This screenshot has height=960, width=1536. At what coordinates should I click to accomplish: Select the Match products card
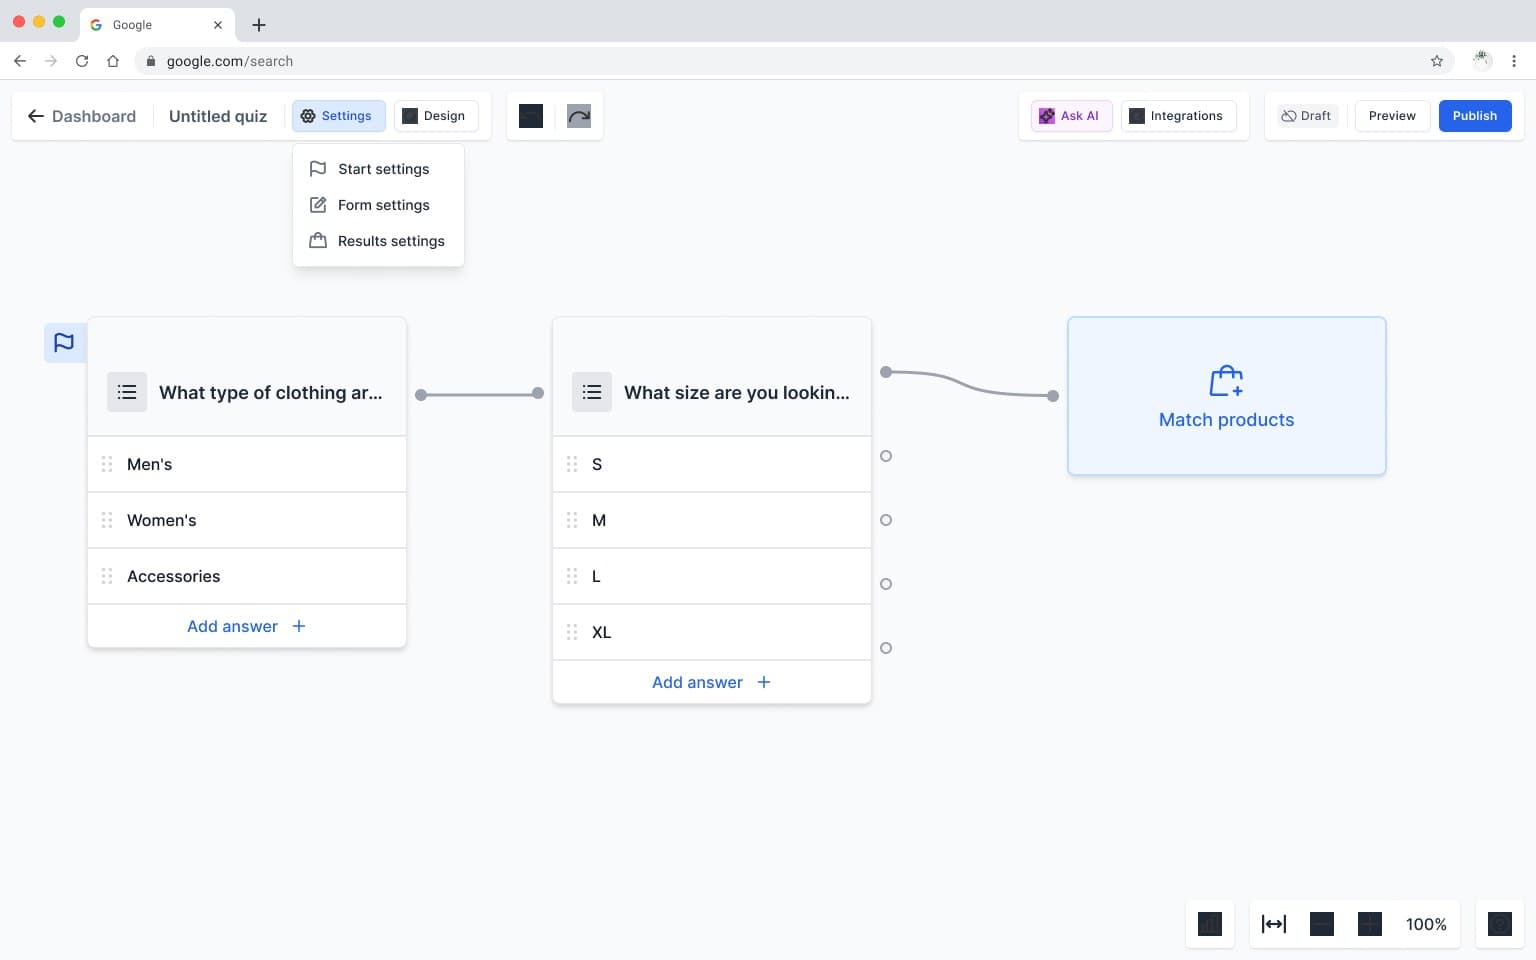tap(1227, 396)
